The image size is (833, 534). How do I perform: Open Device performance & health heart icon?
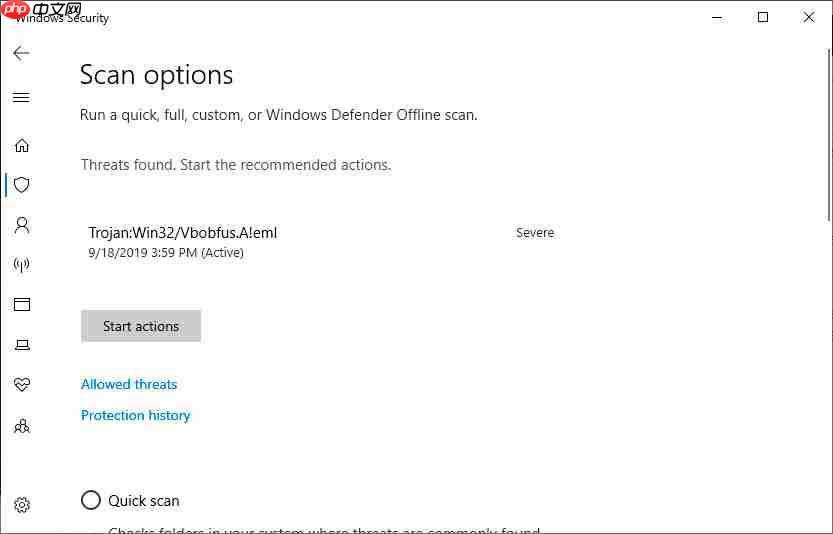point(22,384)
